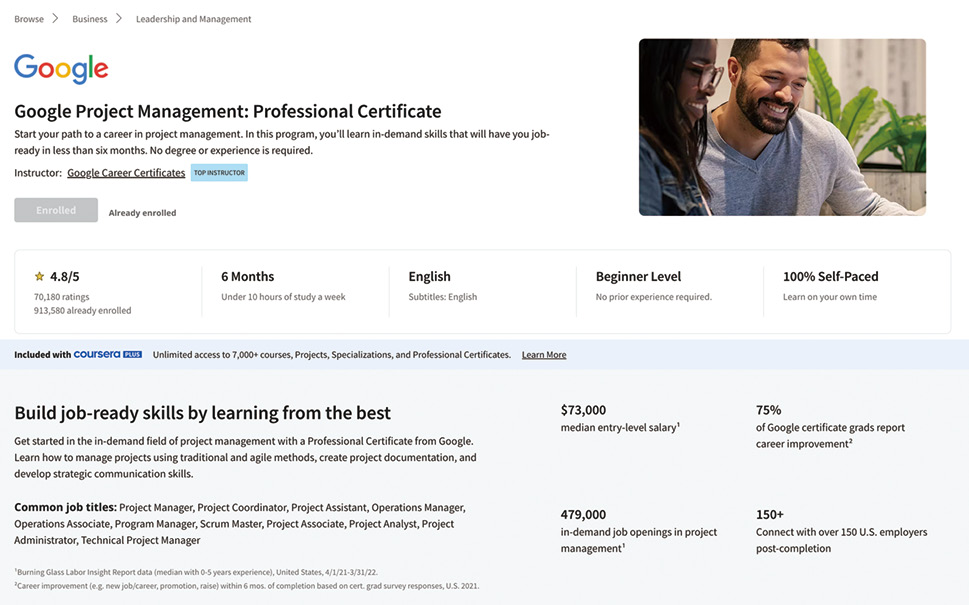Open the Google Career Certificates instructor link
Viewport: 969px width, 605px height.
point(126,173)
